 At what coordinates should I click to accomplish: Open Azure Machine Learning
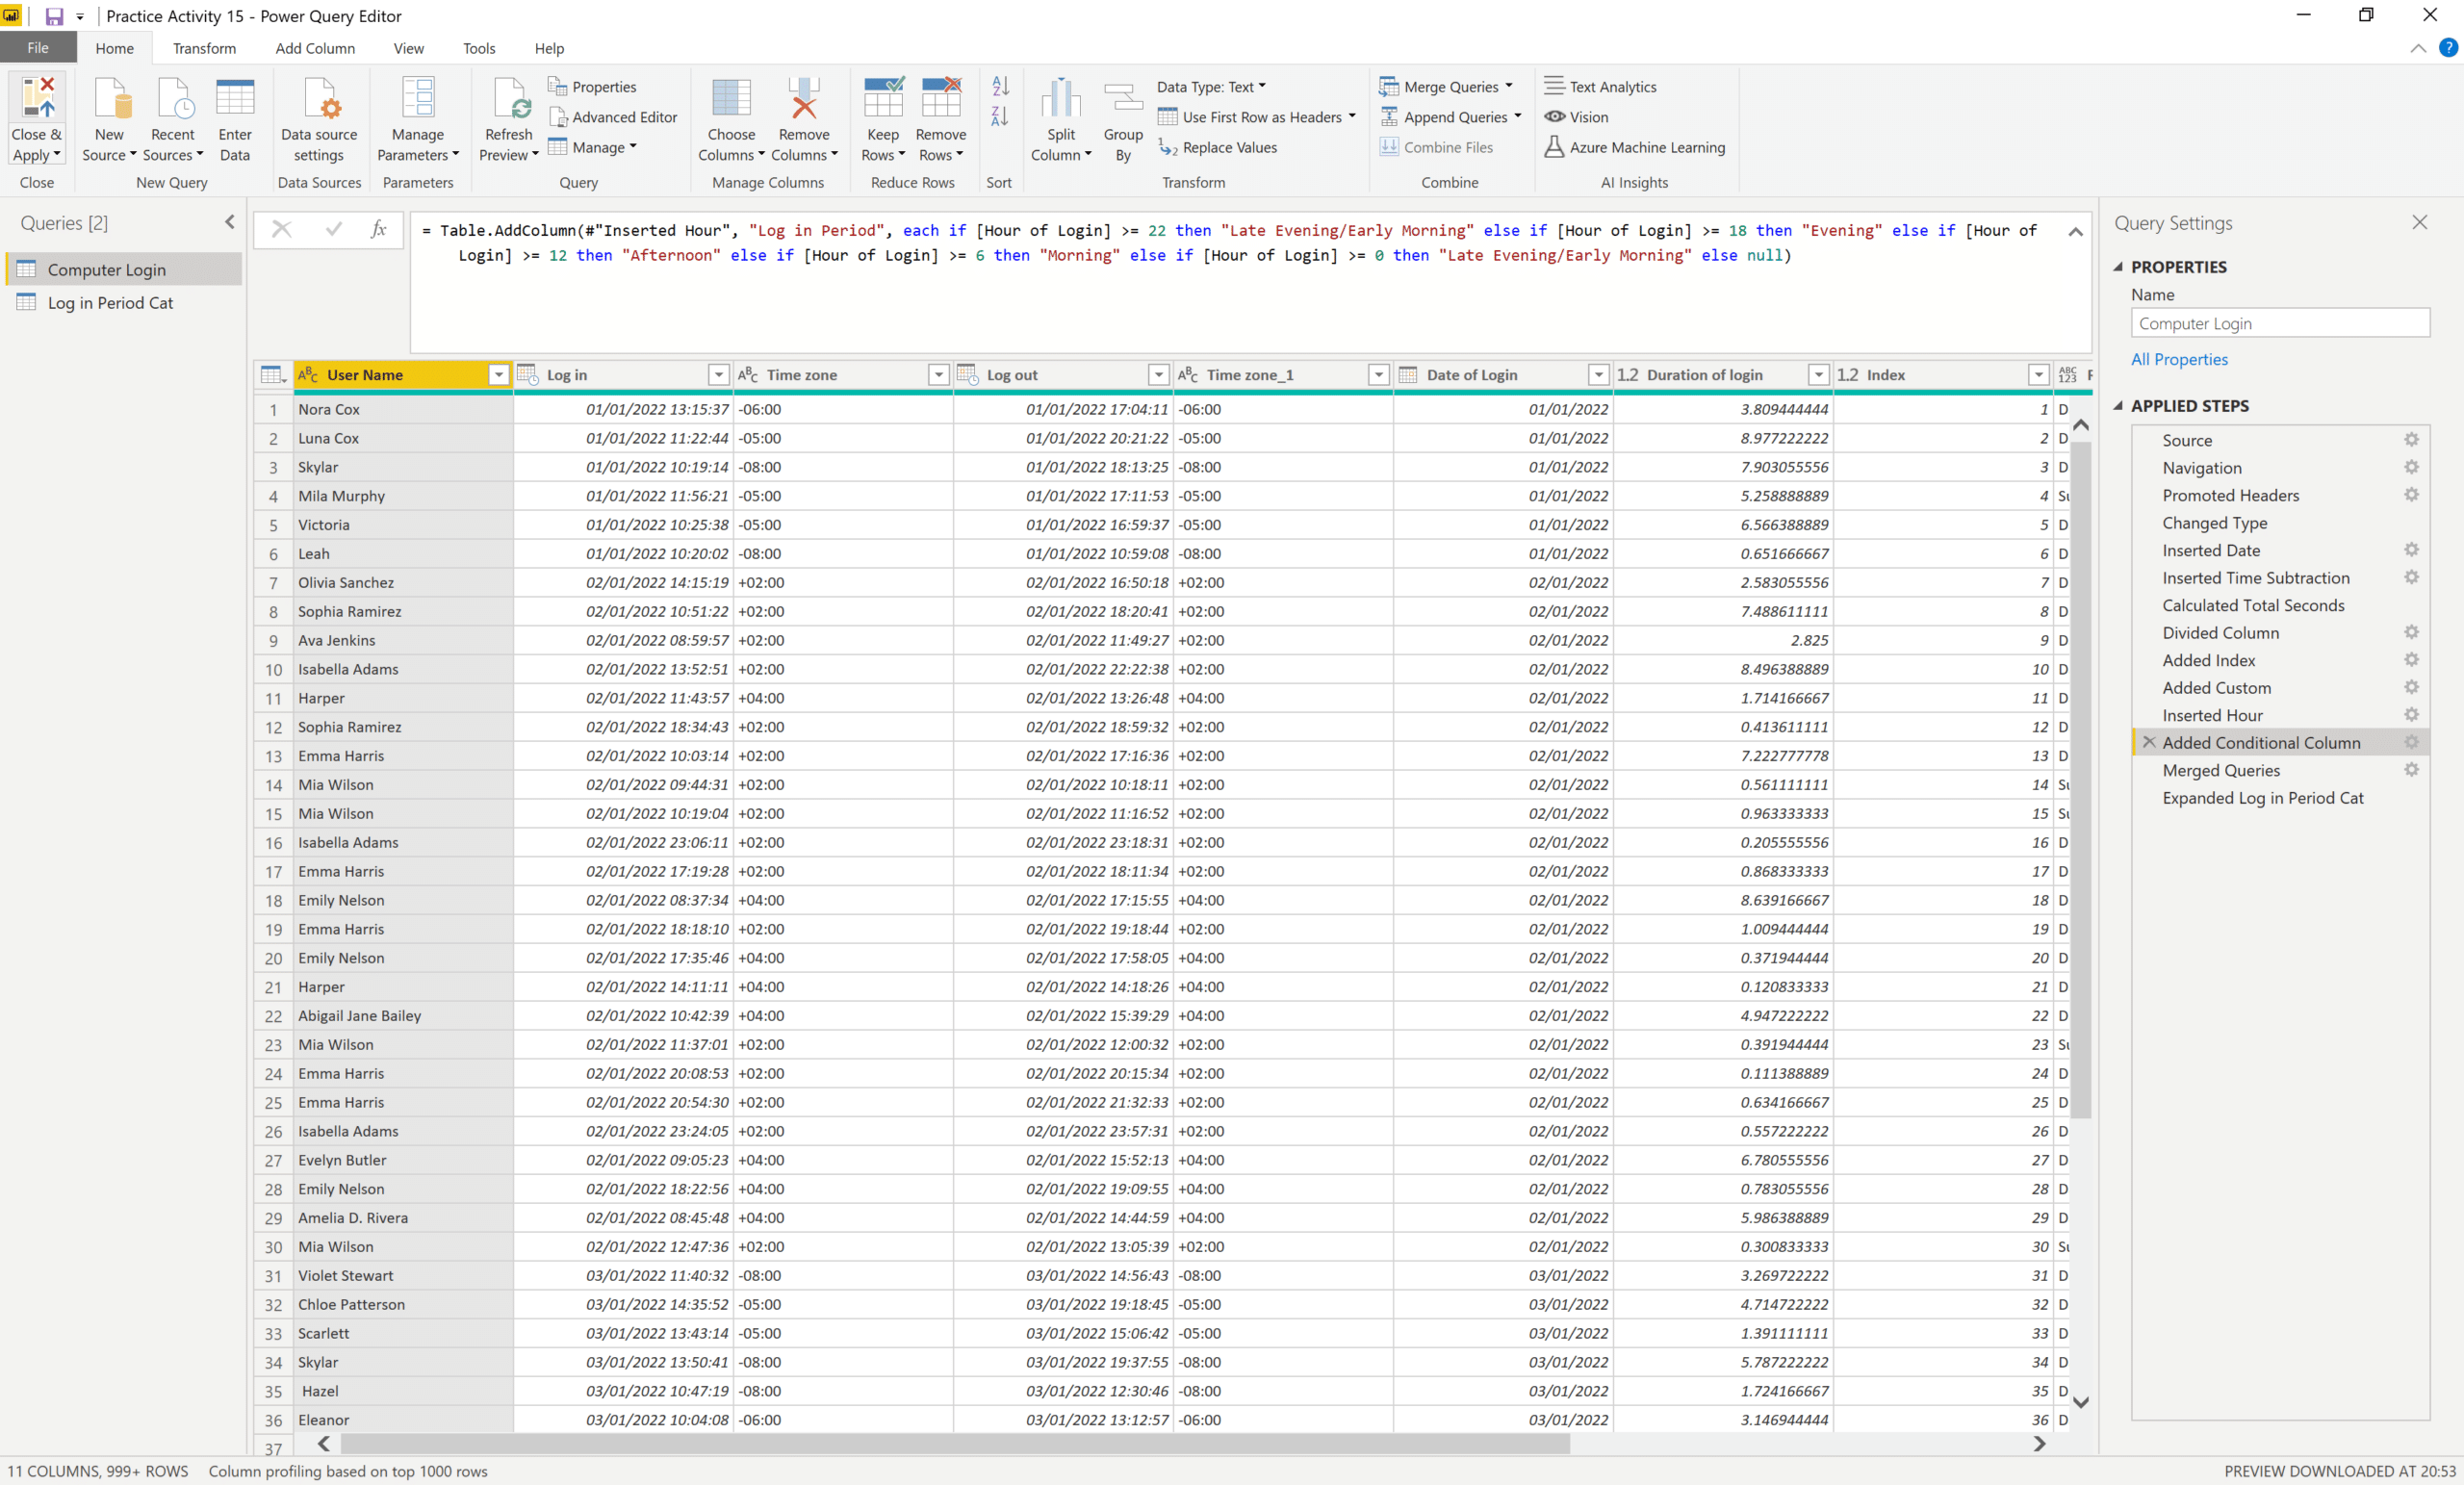tap(1635, 147)
